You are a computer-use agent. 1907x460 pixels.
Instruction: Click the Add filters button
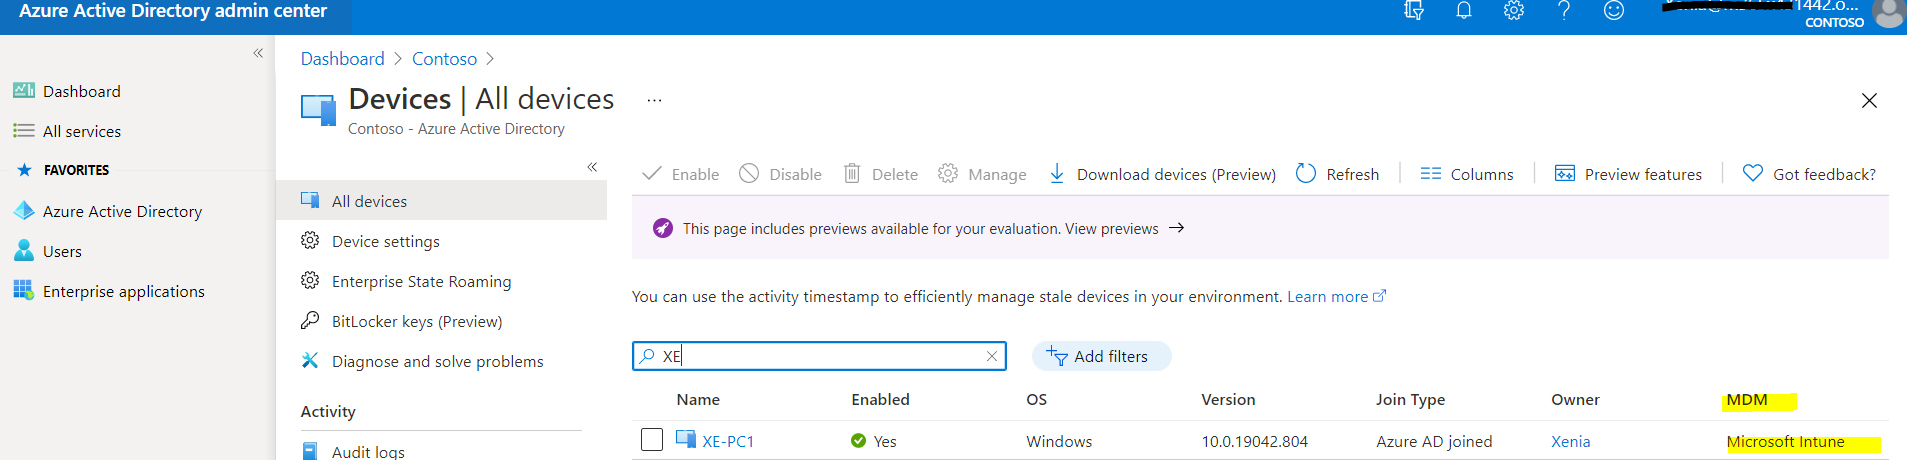click(x=1100, y=356)
